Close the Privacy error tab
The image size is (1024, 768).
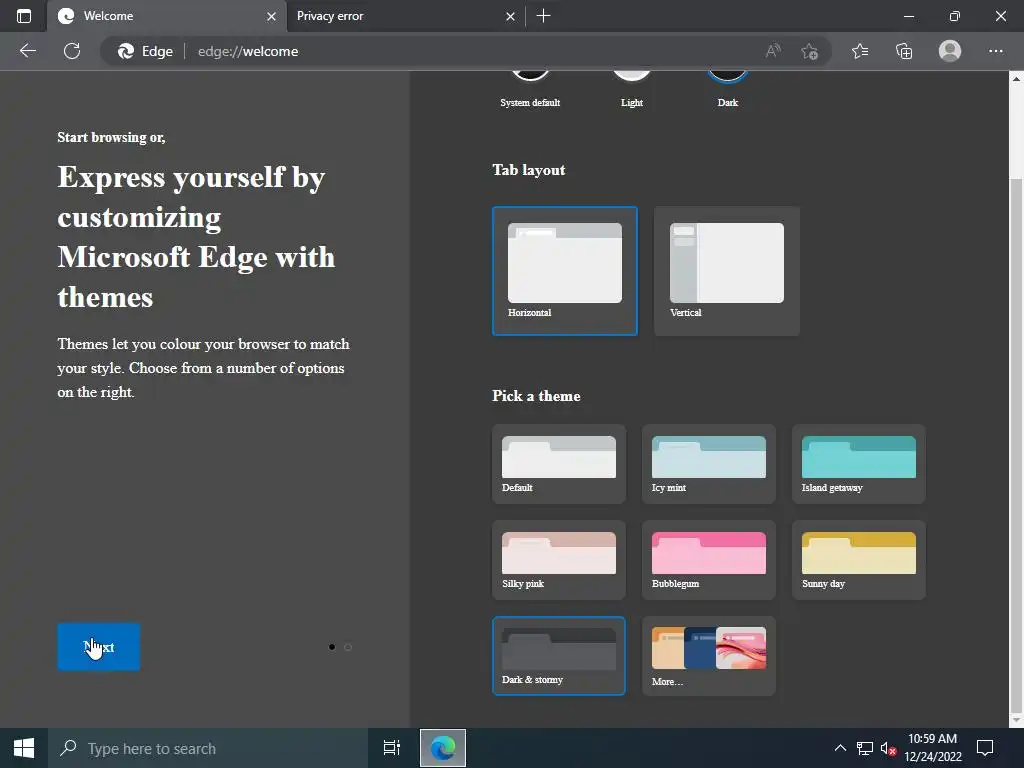pos(510,16)
